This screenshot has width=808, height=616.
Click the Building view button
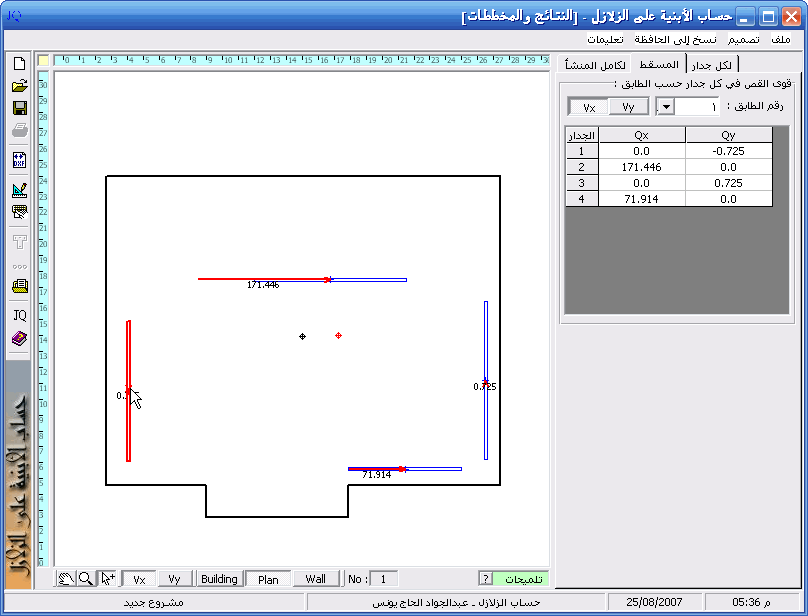[x=219, y=579]
